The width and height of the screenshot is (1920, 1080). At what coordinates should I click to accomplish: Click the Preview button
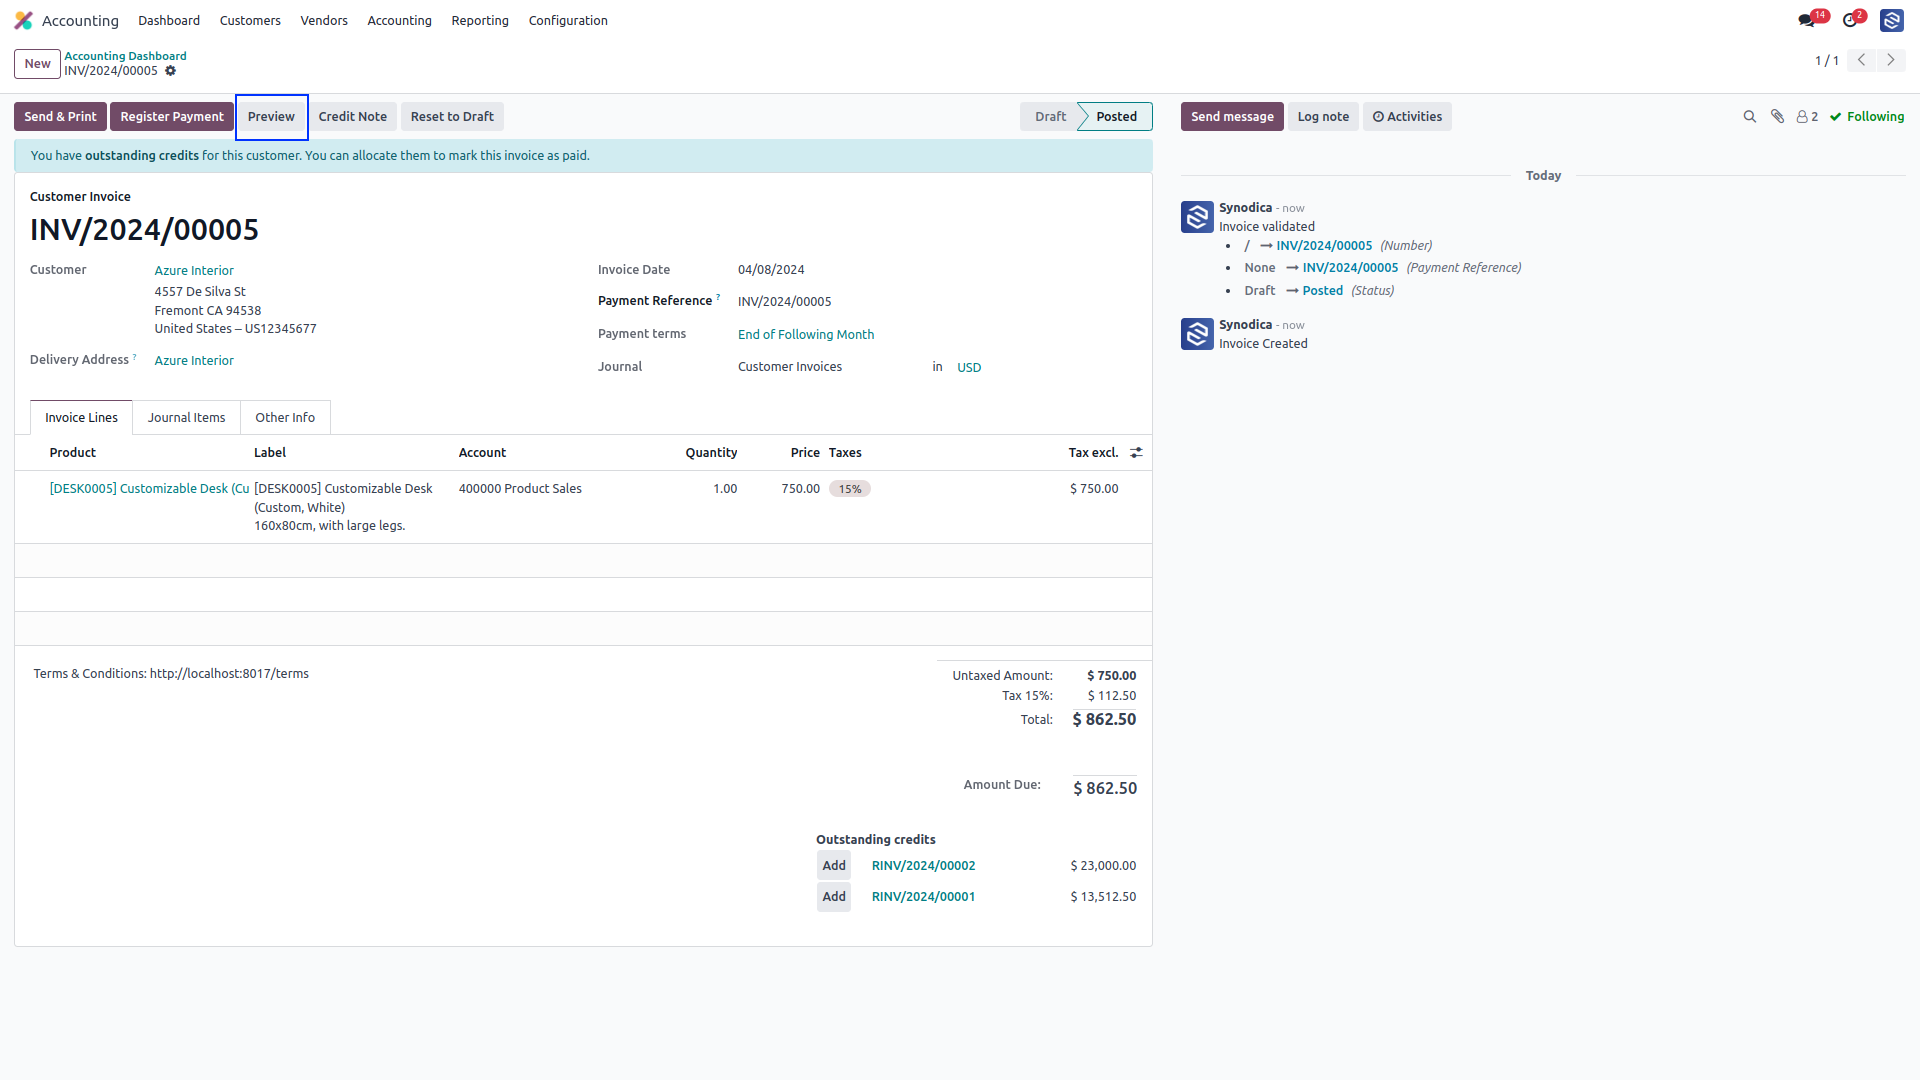tap(271, 117)
